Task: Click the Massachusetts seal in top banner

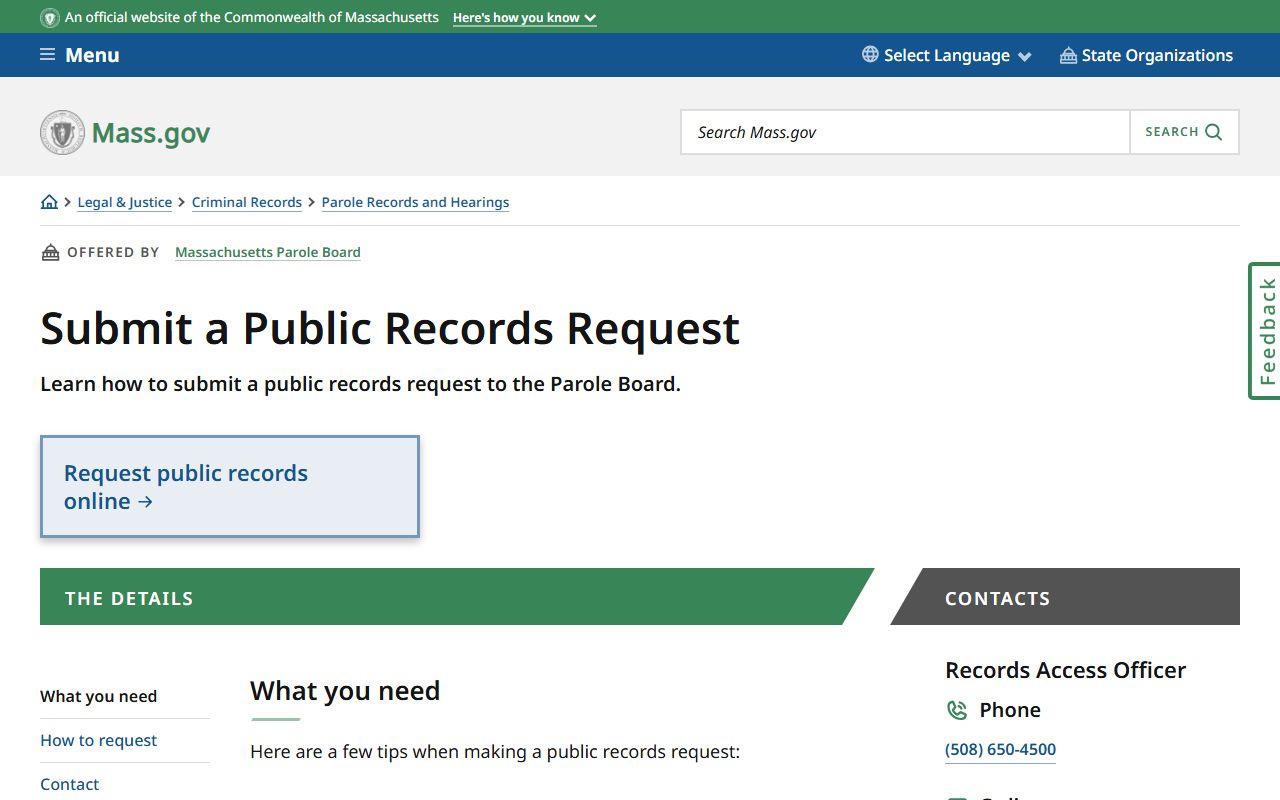Action: coord(49,18)
